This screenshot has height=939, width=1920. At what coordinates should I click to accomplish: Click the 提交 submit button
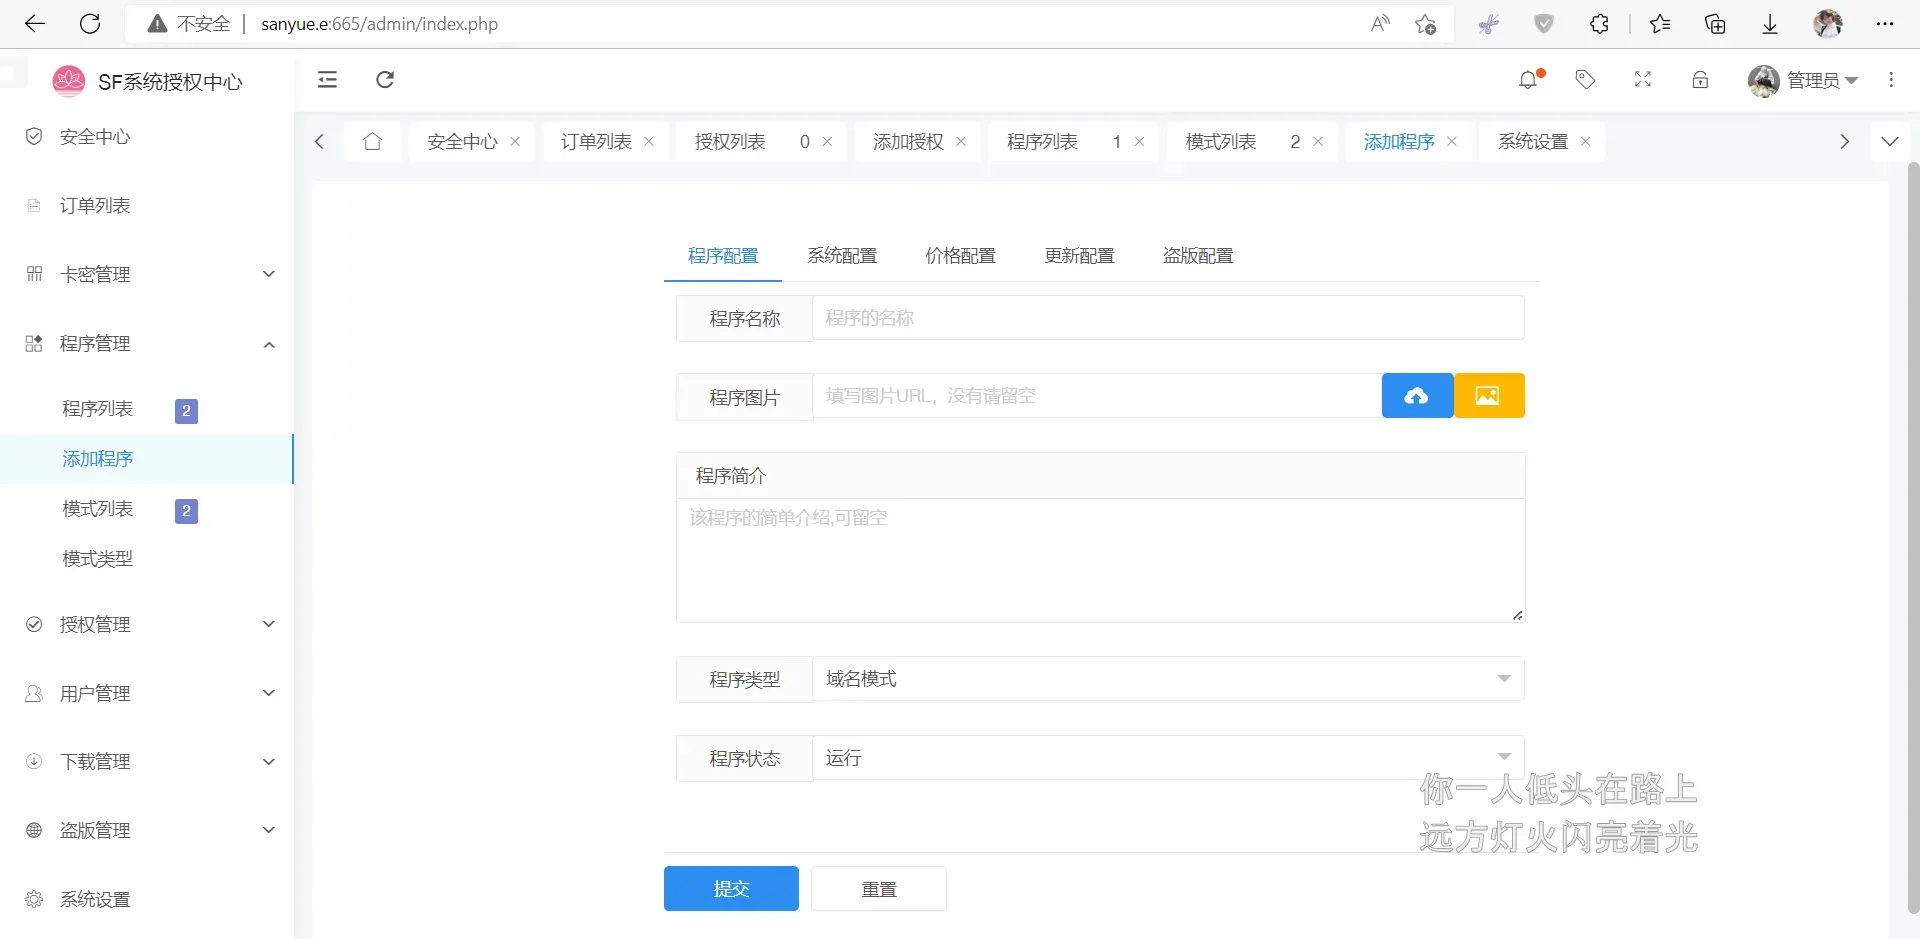[x=731, y=888]
